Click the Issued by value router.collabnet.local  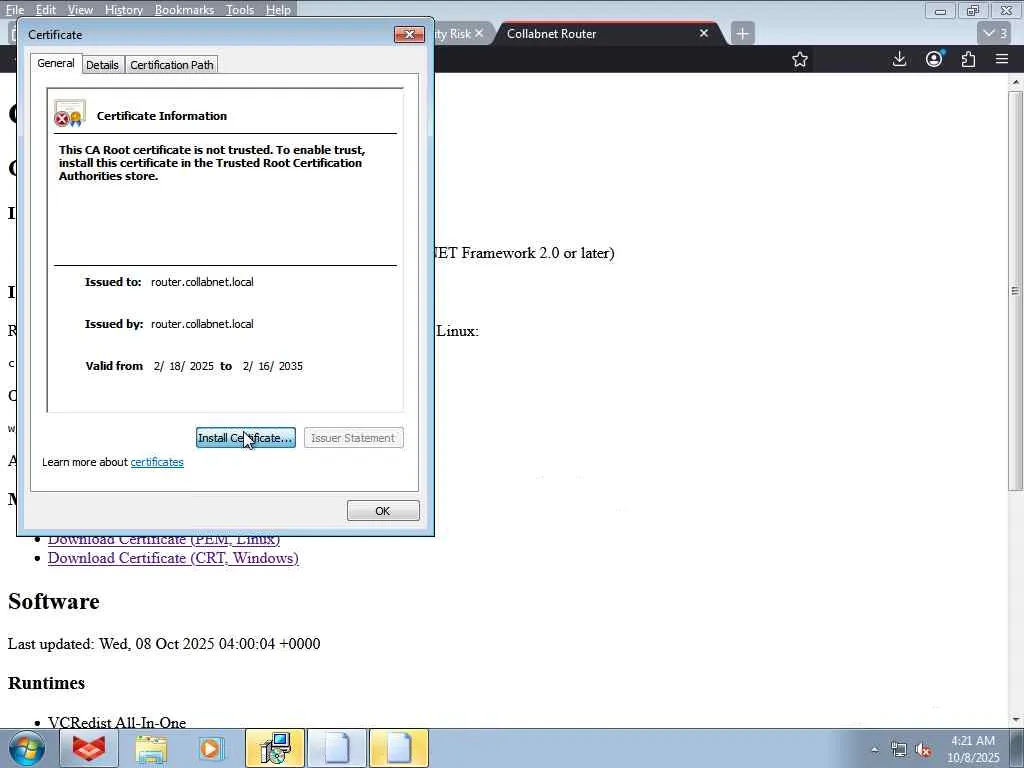pos(202,324)
